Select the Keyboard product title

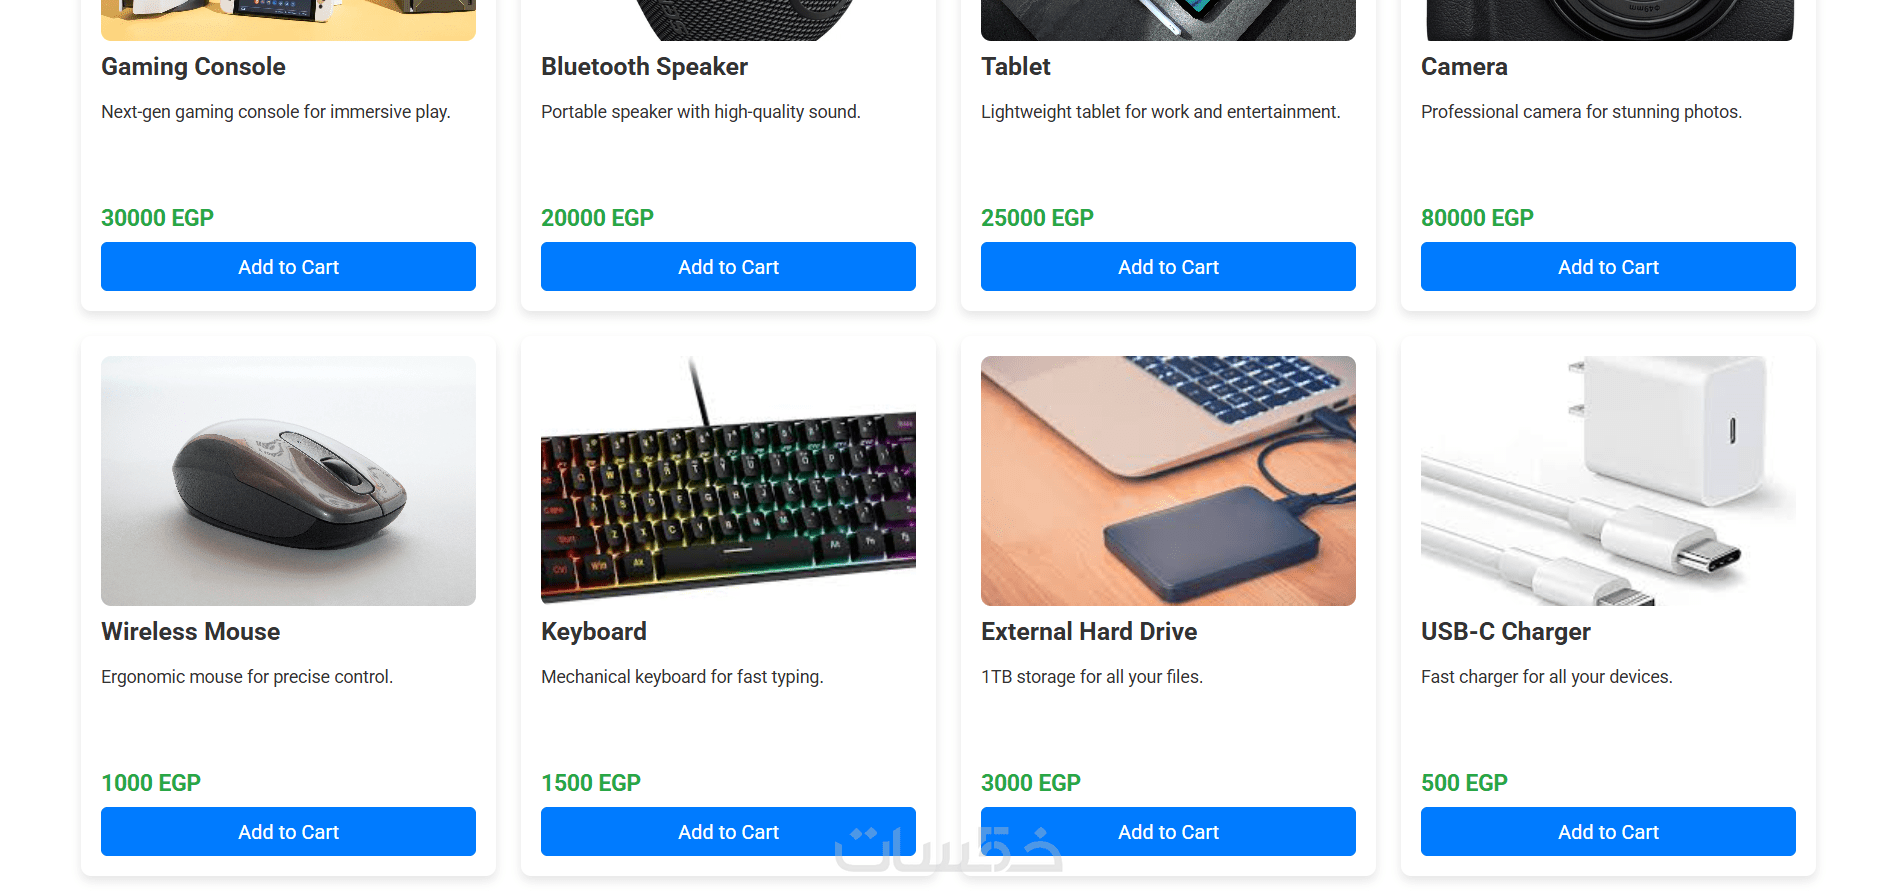point(594,632)
